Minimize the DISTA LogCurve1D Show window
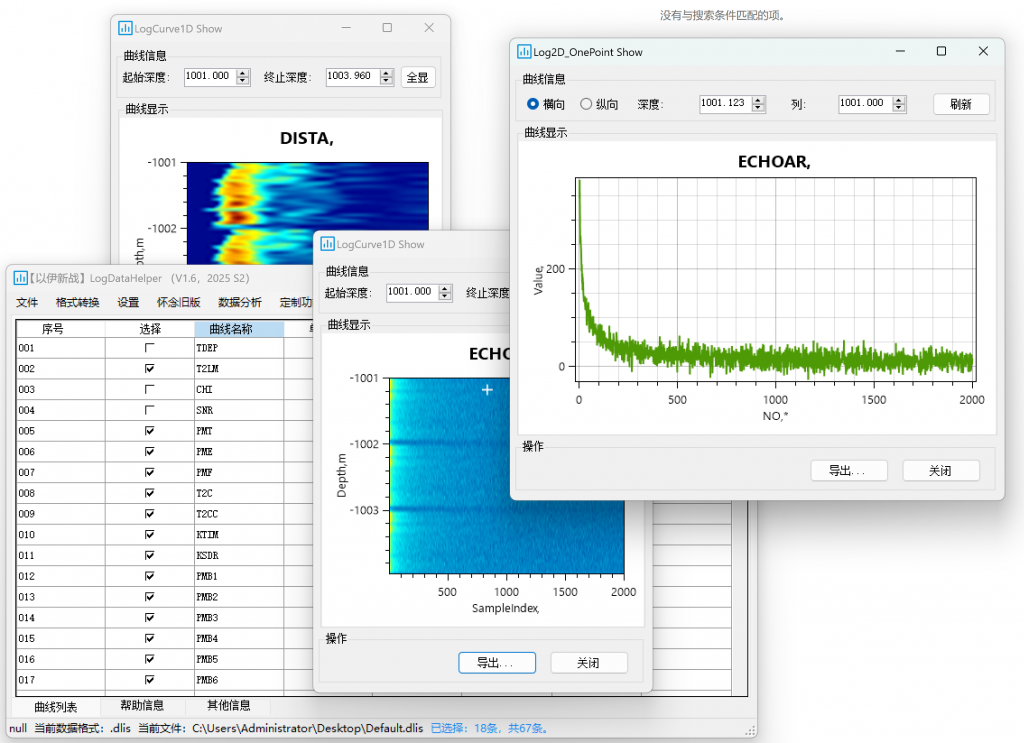 point(346,29)
